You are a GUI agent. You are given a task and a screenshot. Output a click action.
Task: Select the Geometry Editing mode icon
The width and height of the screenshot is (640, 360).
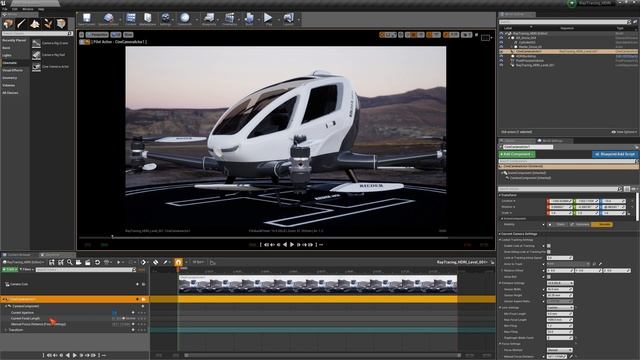point(61,24)
